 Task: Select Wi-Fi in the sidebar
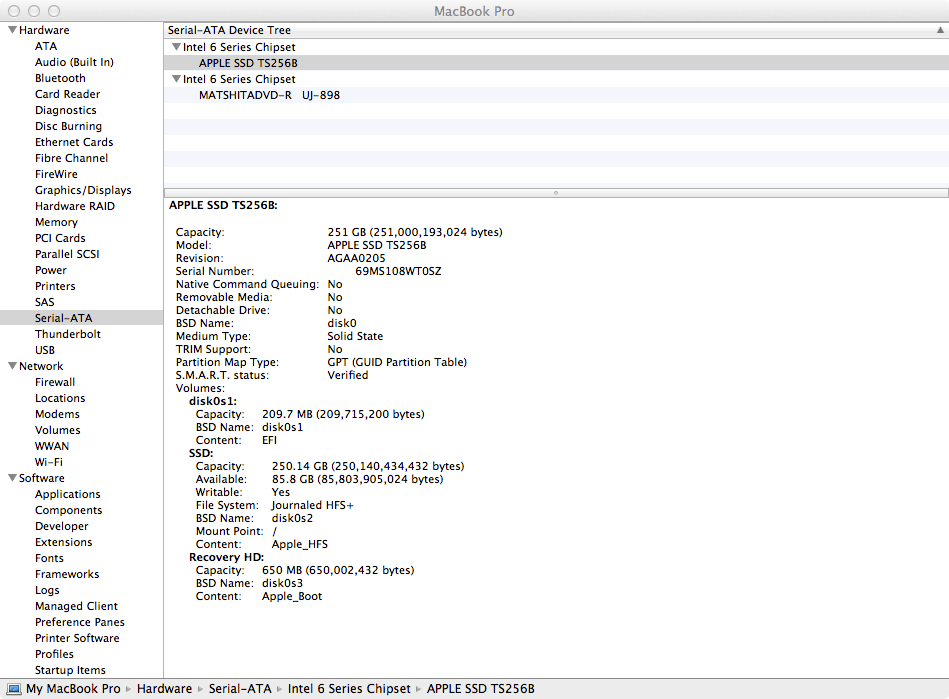48,462
